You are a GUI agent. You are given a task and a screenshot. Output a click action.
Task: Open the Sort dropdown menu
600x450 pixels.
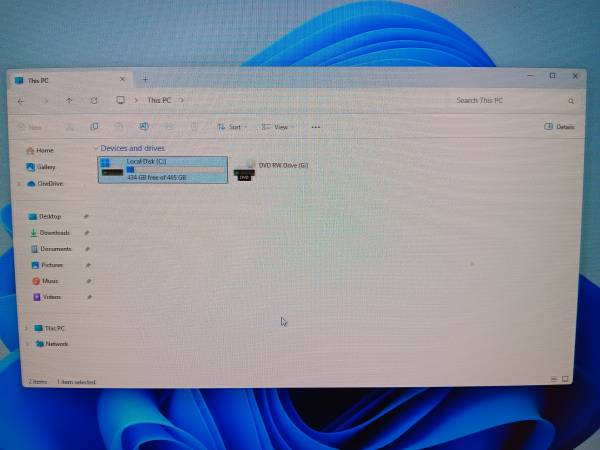point(233,127)
